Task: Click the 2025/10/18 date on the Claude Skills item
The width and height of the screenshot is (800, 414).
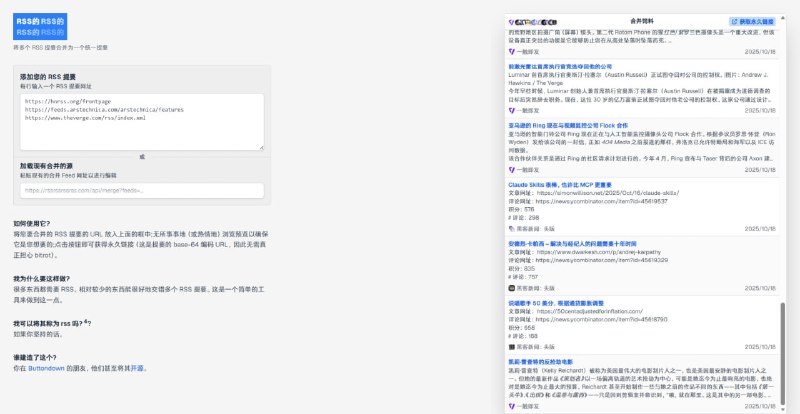Action: [760, 229]
